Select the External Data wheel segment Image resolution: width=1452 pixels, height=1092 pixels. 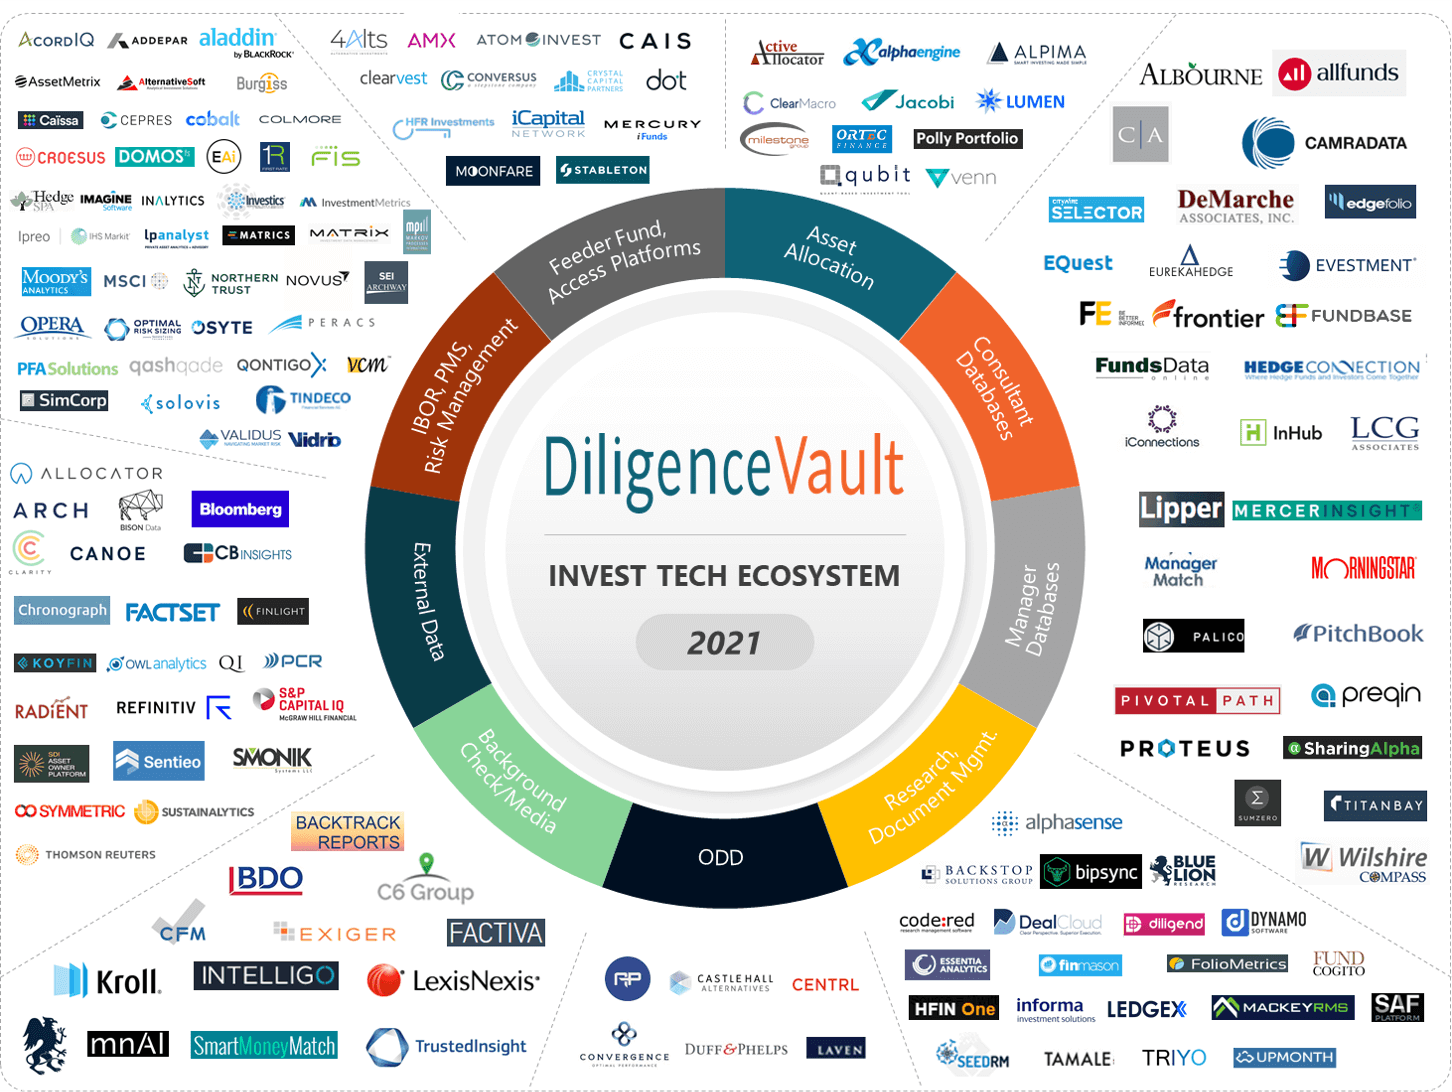click(x=427, y=603)
